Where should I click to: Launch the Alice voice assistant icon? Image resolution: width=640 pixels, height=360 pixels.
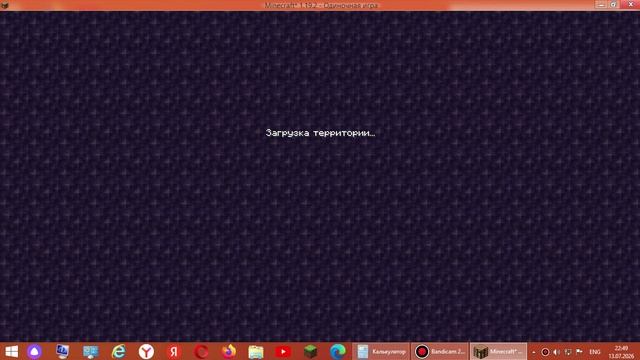(35, 351)
